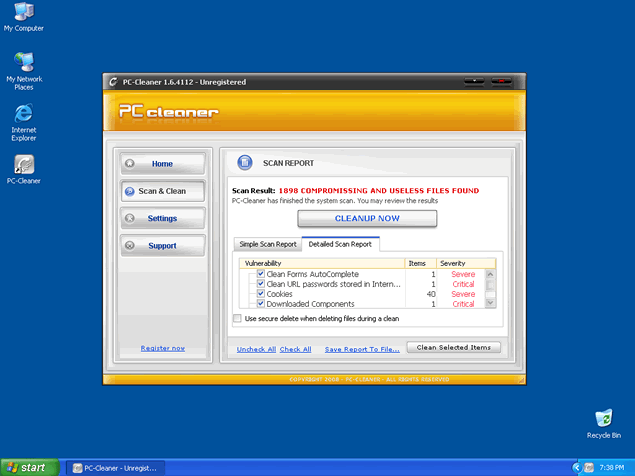Uncheck Clean Forms AutoComplete checkbox
635x476 pixels.
click(x=260, y=274)
